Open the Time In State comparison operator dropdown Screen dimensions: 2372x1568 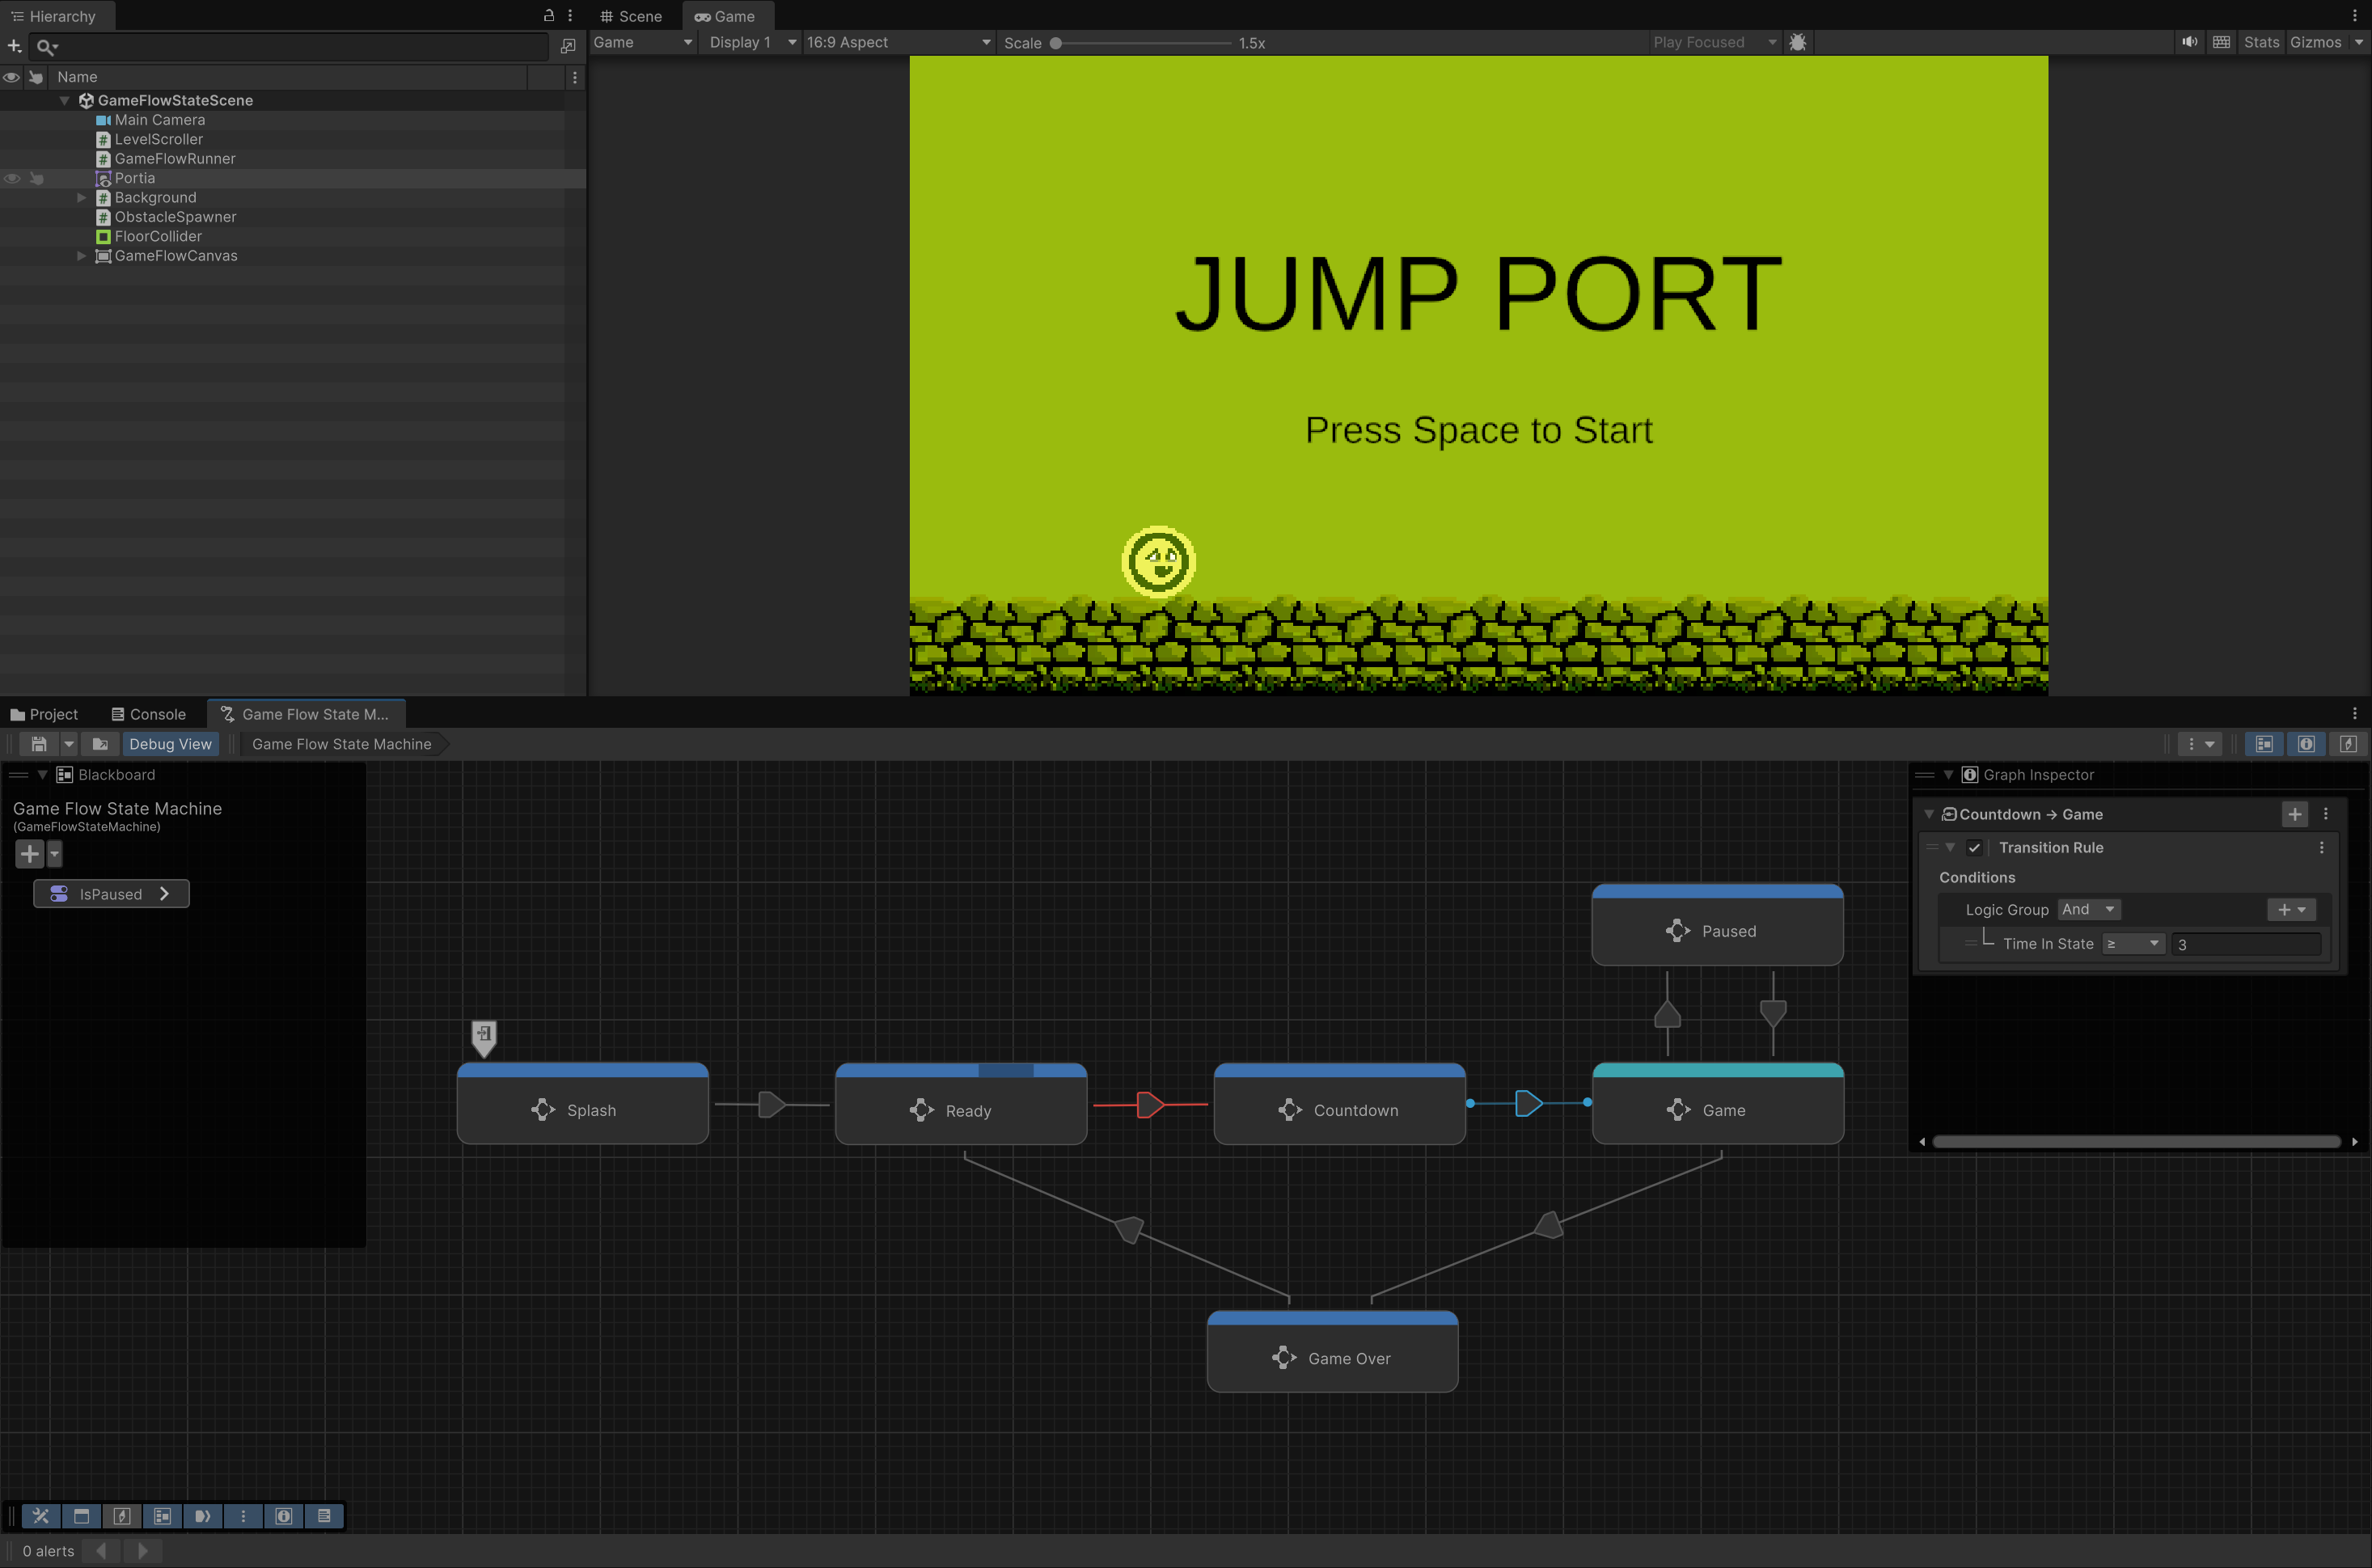2132,944
